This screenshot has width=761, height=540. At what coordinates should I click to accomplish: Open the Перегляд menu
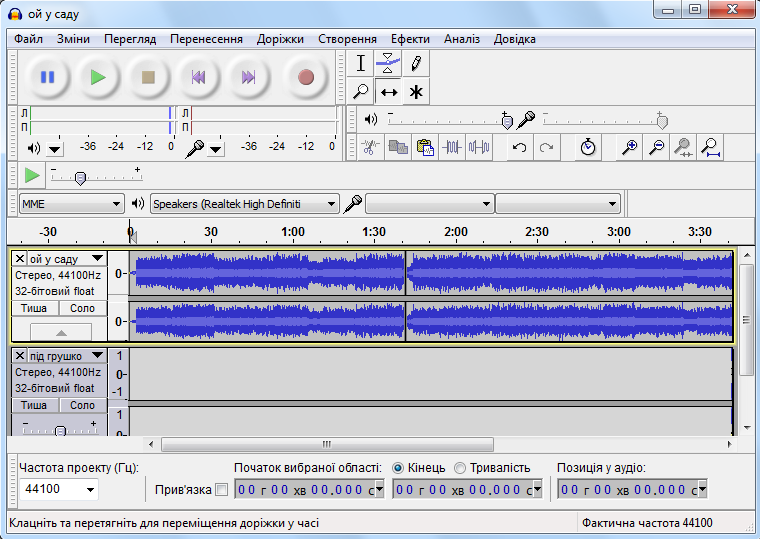pos(130,39)
